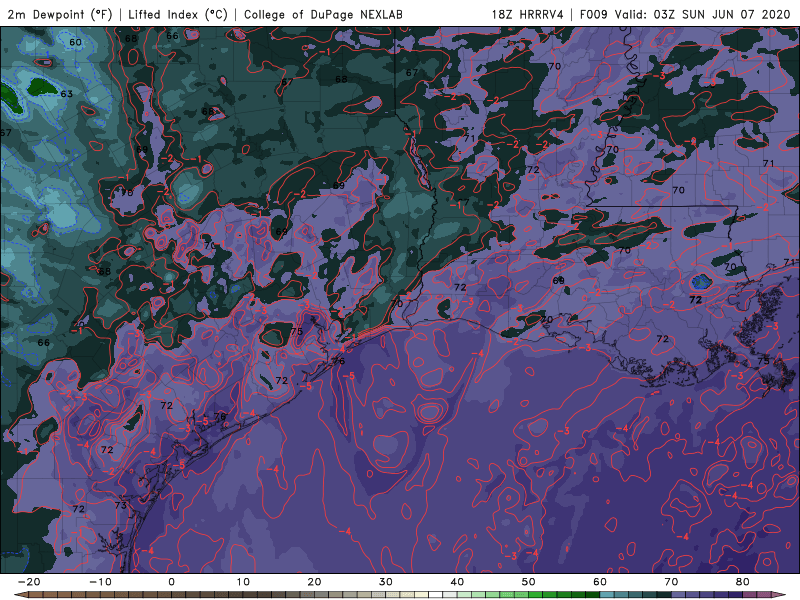Screen dimensions: 800x600
Task: Click the "63" dewpoint value on the map
Action: 66,94
